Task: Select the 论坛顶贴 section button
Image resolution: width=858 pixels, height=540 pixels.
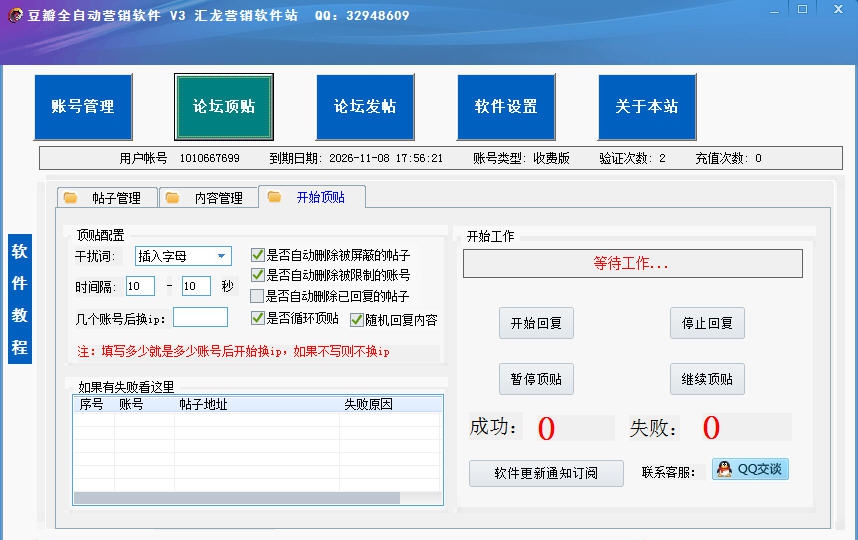Action: point(224,107)
